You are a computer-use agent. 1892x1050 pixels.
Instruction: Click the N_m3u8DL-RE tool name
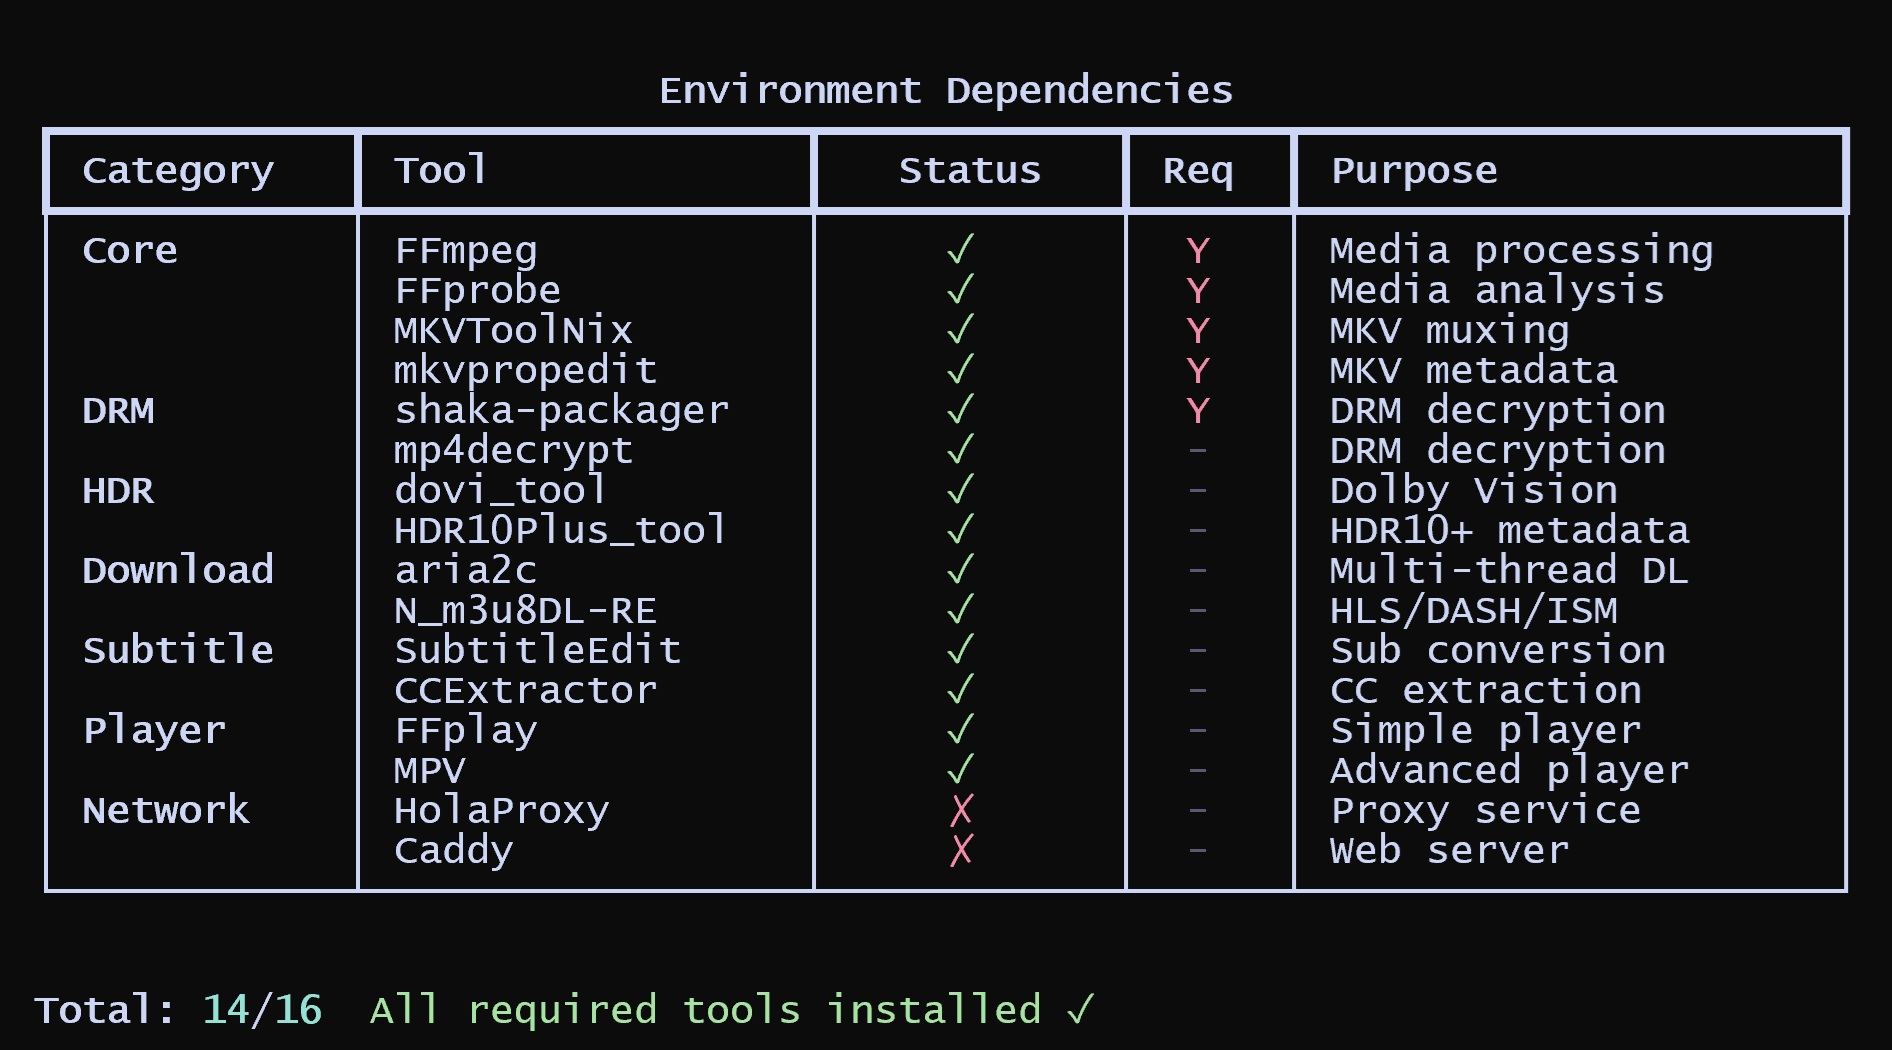[525, 610]
